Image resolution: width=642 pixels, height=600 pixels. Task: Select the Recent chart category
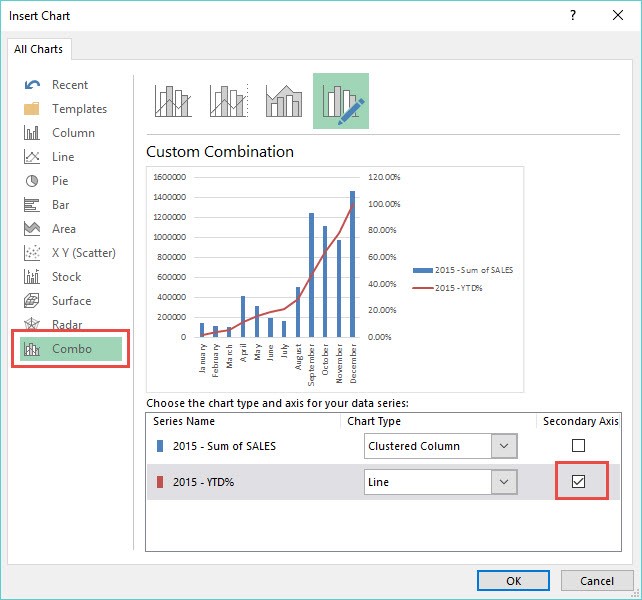click(x=70, y=85)
